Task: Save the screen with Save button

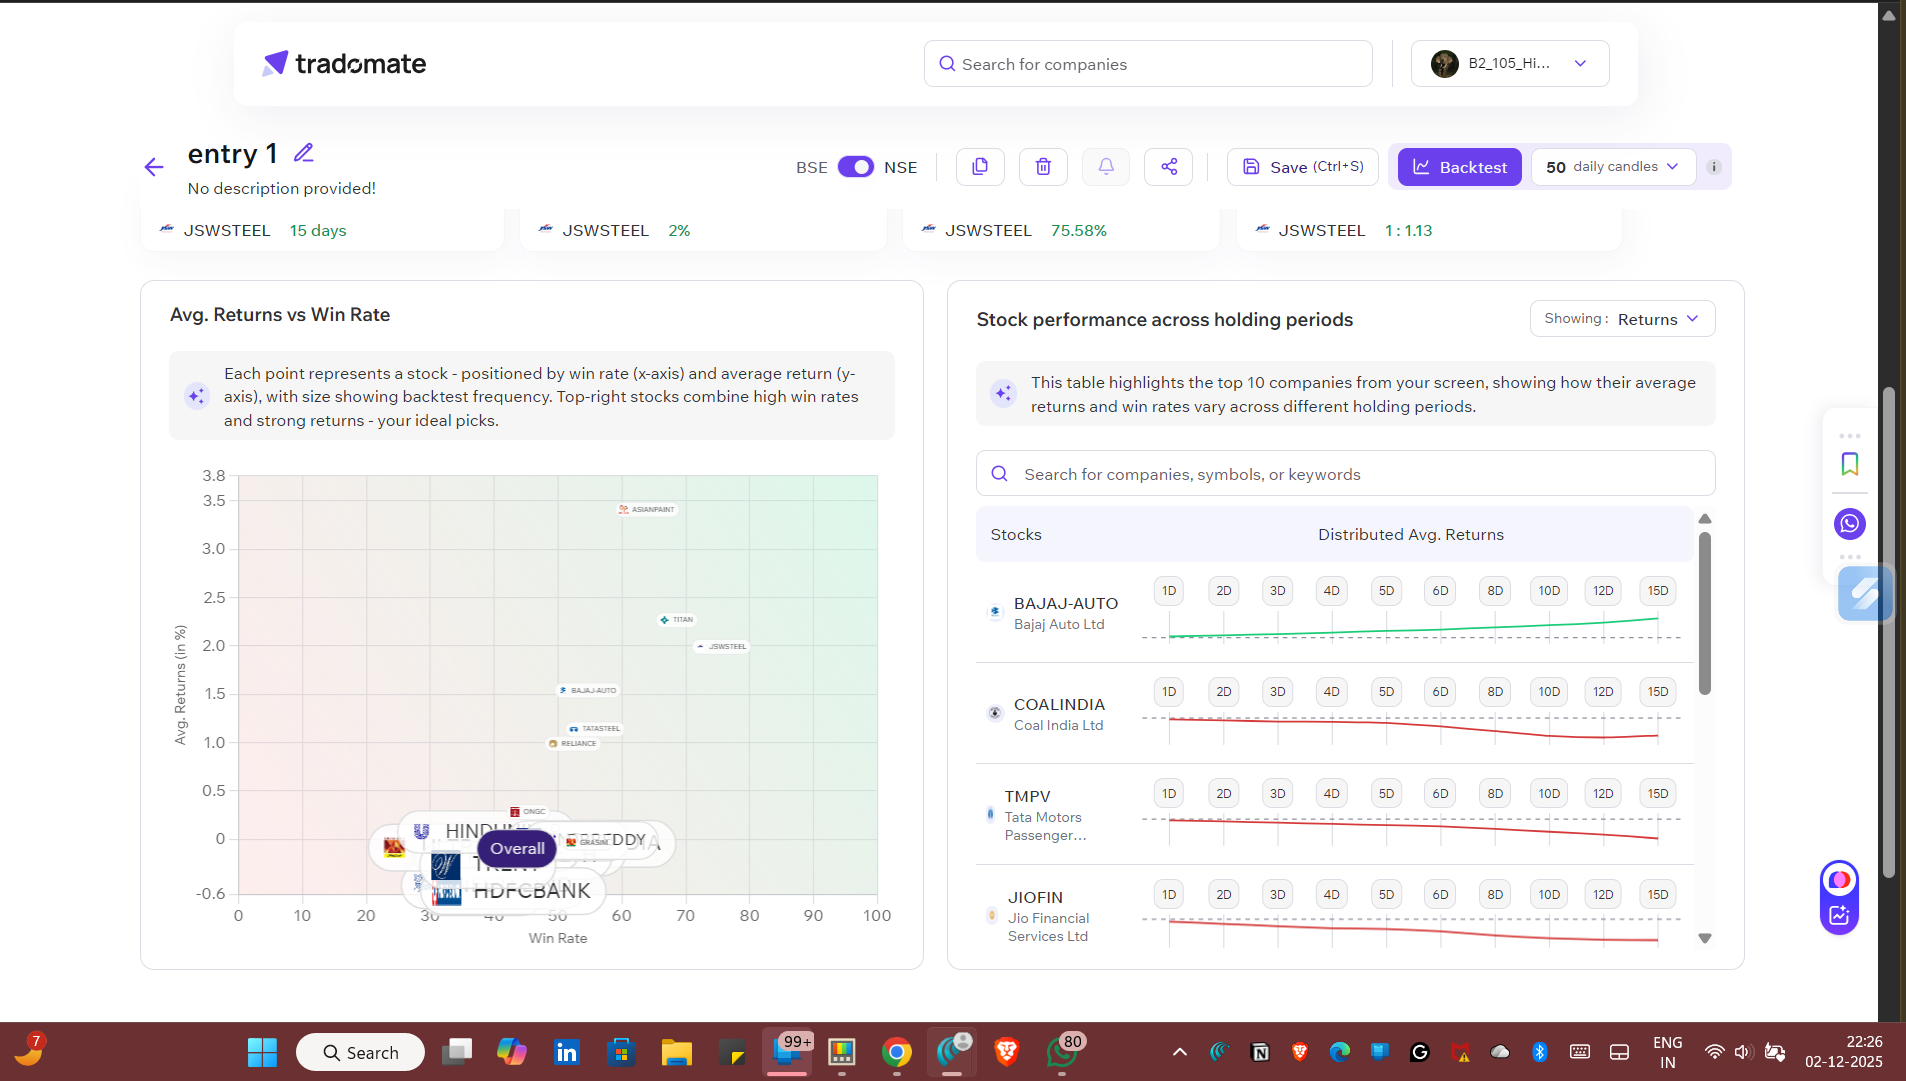Action: [1303, 167]
